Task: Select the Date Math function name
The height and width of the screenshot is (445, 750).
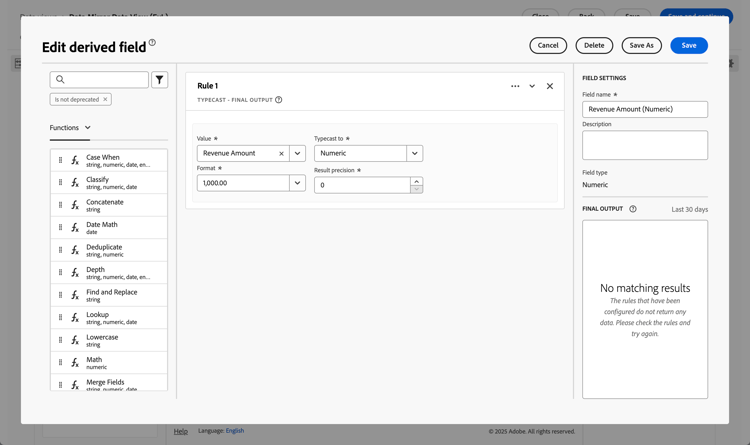Action: click(x=102, y=224)
